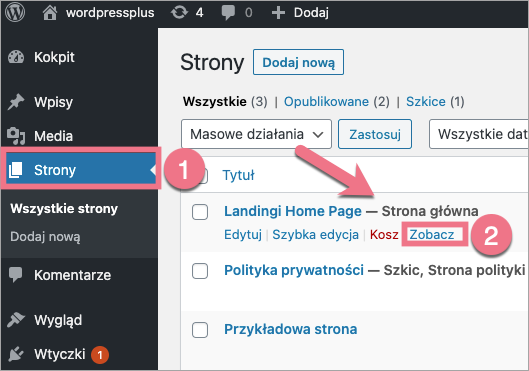Image resolution: width=529 pixels, height=371 pixels.
Task: Click the home icon beside wordpressplus
Action: (x=50, y=13)
